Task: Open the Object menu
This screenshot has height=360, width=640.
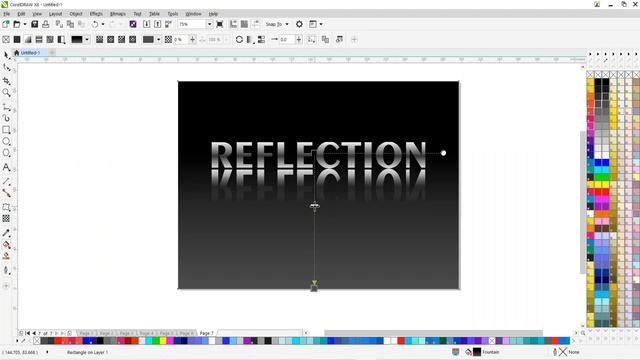Action: point(76,14)
